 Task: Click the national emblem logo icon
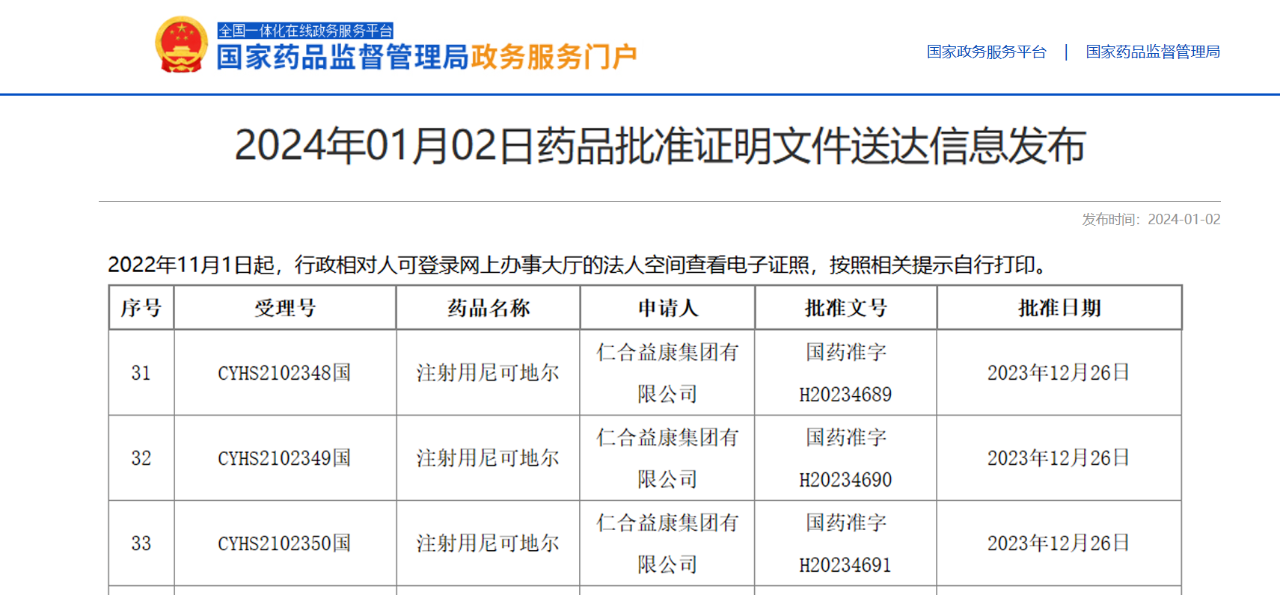[181, 44]
